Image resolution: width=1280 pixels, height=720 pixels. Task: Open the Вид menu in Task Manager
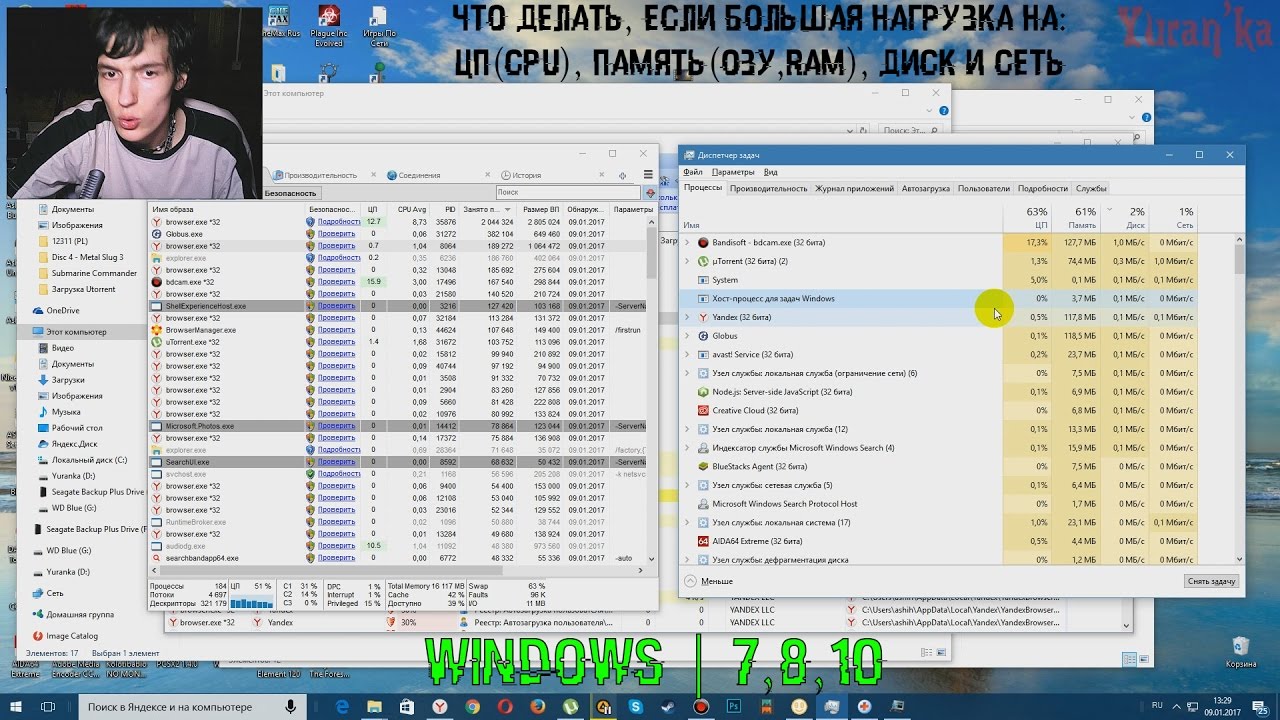point(770,172)
